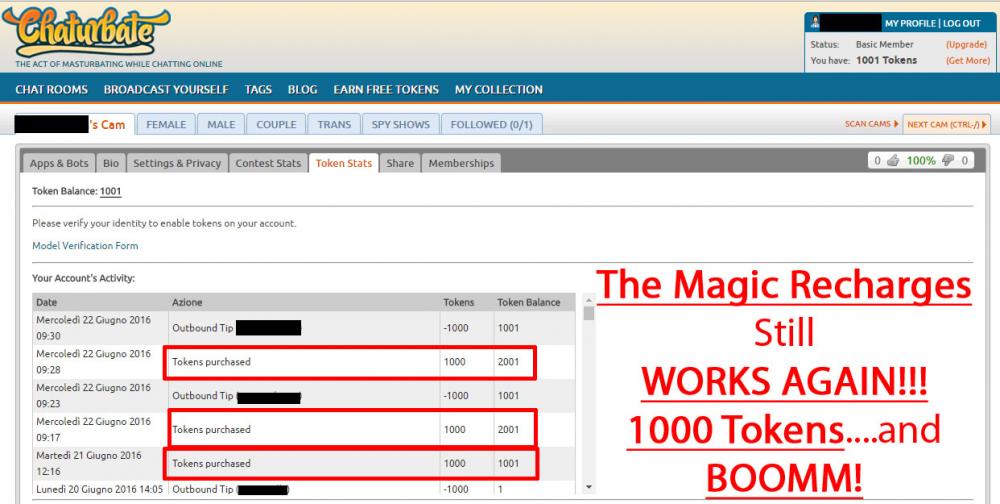Click the Martedì 21 Giugno 2016 12:16 date
1000x504 pixels.
click(89, 463)
